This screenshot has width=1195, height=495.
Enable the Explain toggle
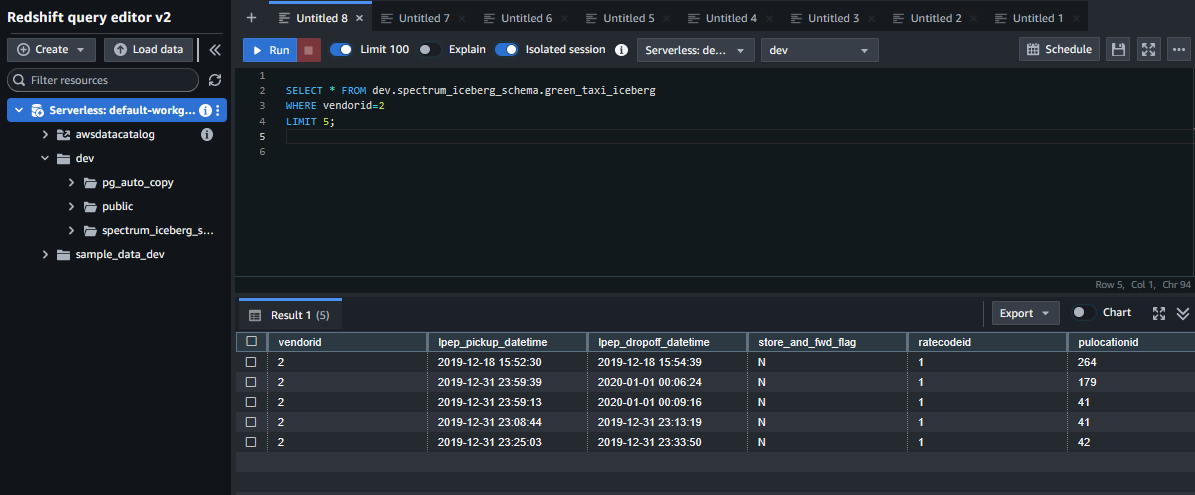430,50
